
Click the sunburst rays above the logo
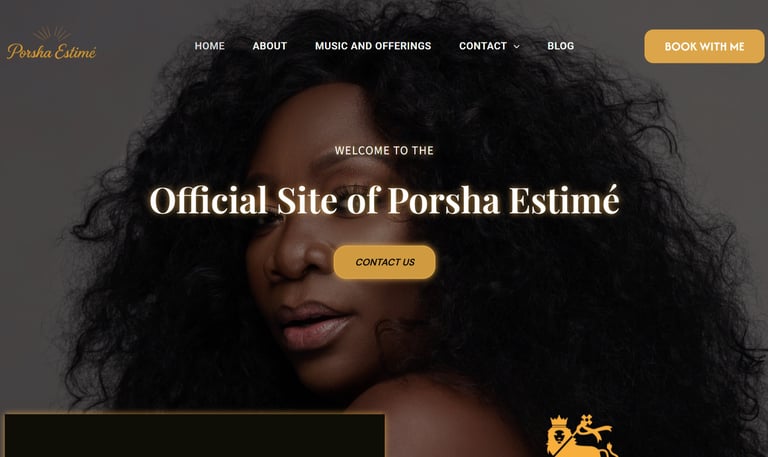(x=52, y=33)
